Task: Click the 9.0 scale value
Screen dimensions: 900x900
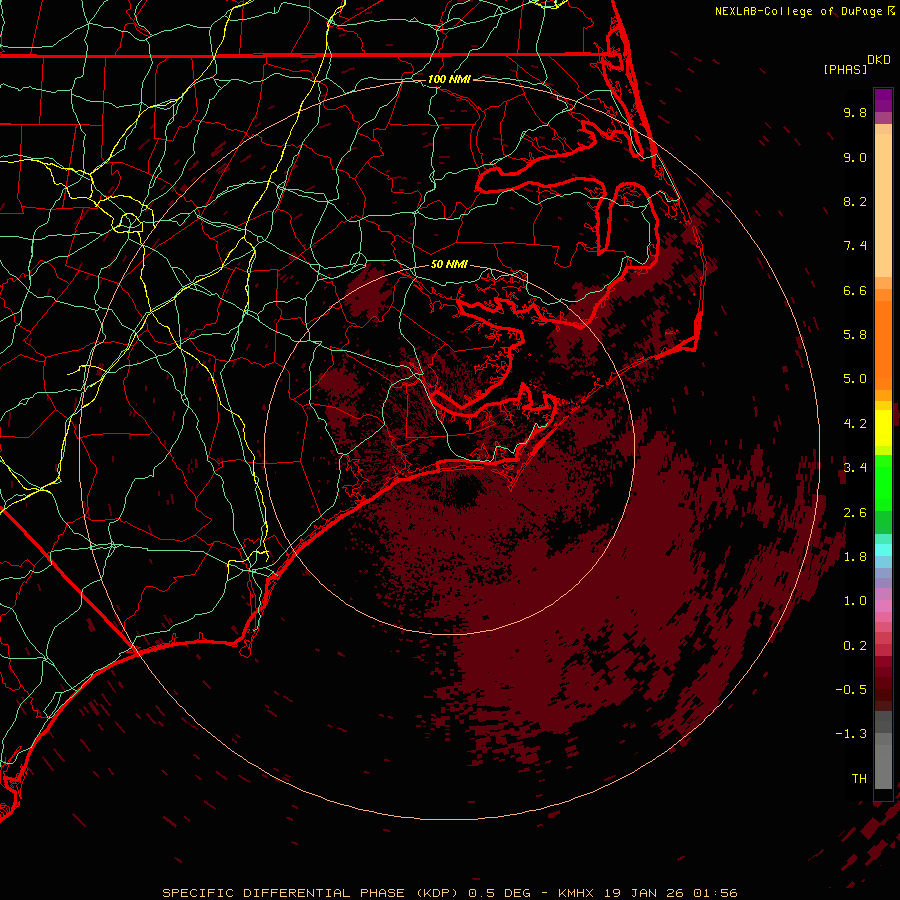Action: (855, 157)
